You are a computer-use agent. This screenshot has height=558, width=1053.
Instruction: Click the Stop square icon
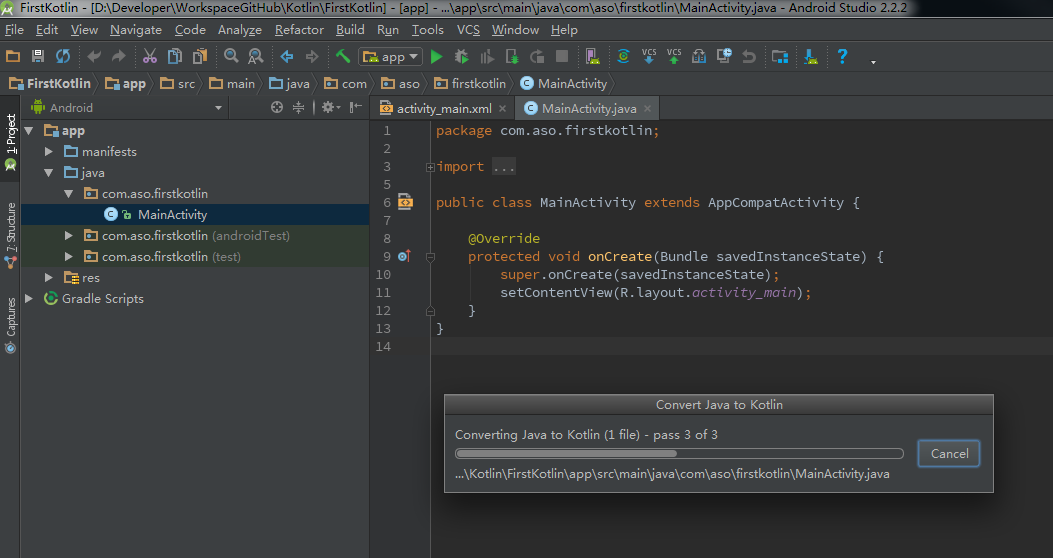tap(562, 56)
